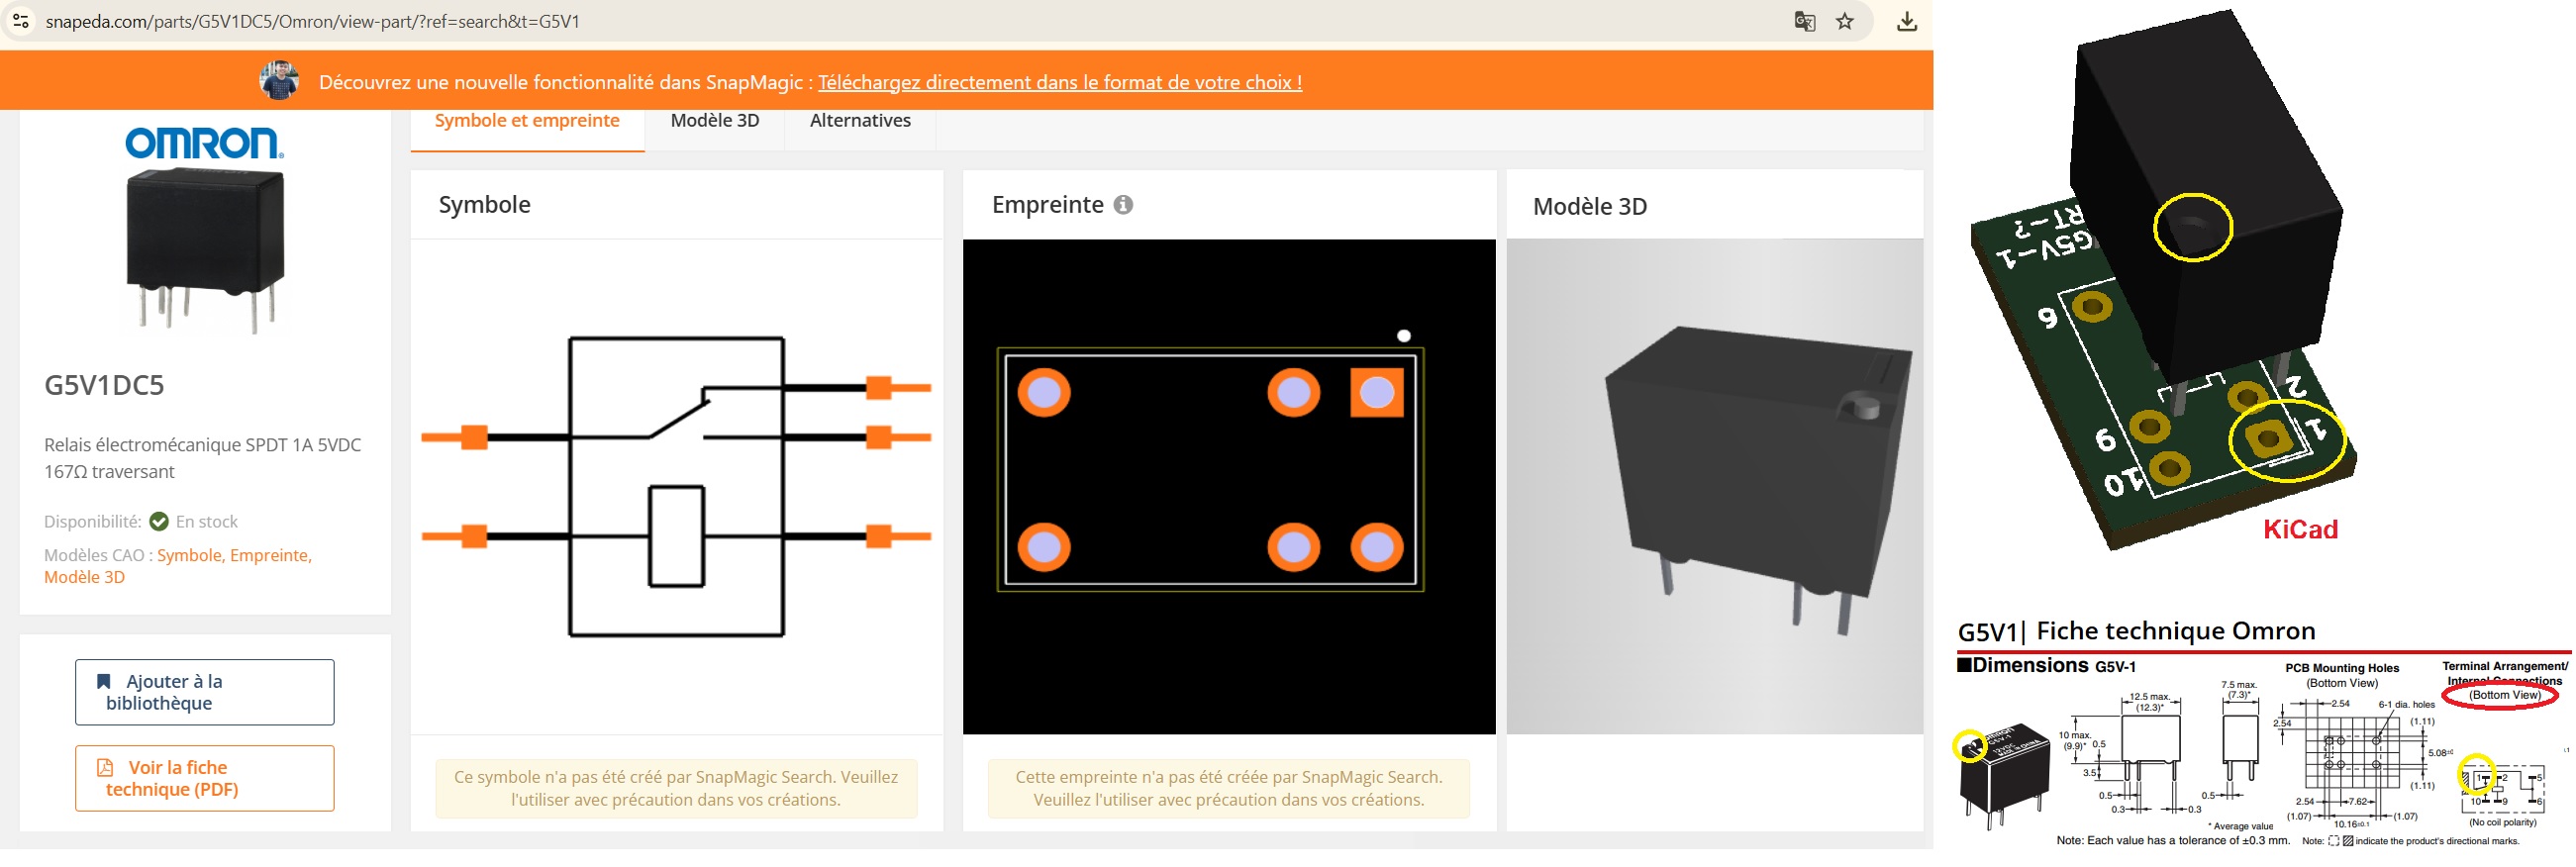Click Ajouter à la bibliothèque button
Image resolution: width=2576 pixels, height=867 pixels.
(x=205, y=692)
